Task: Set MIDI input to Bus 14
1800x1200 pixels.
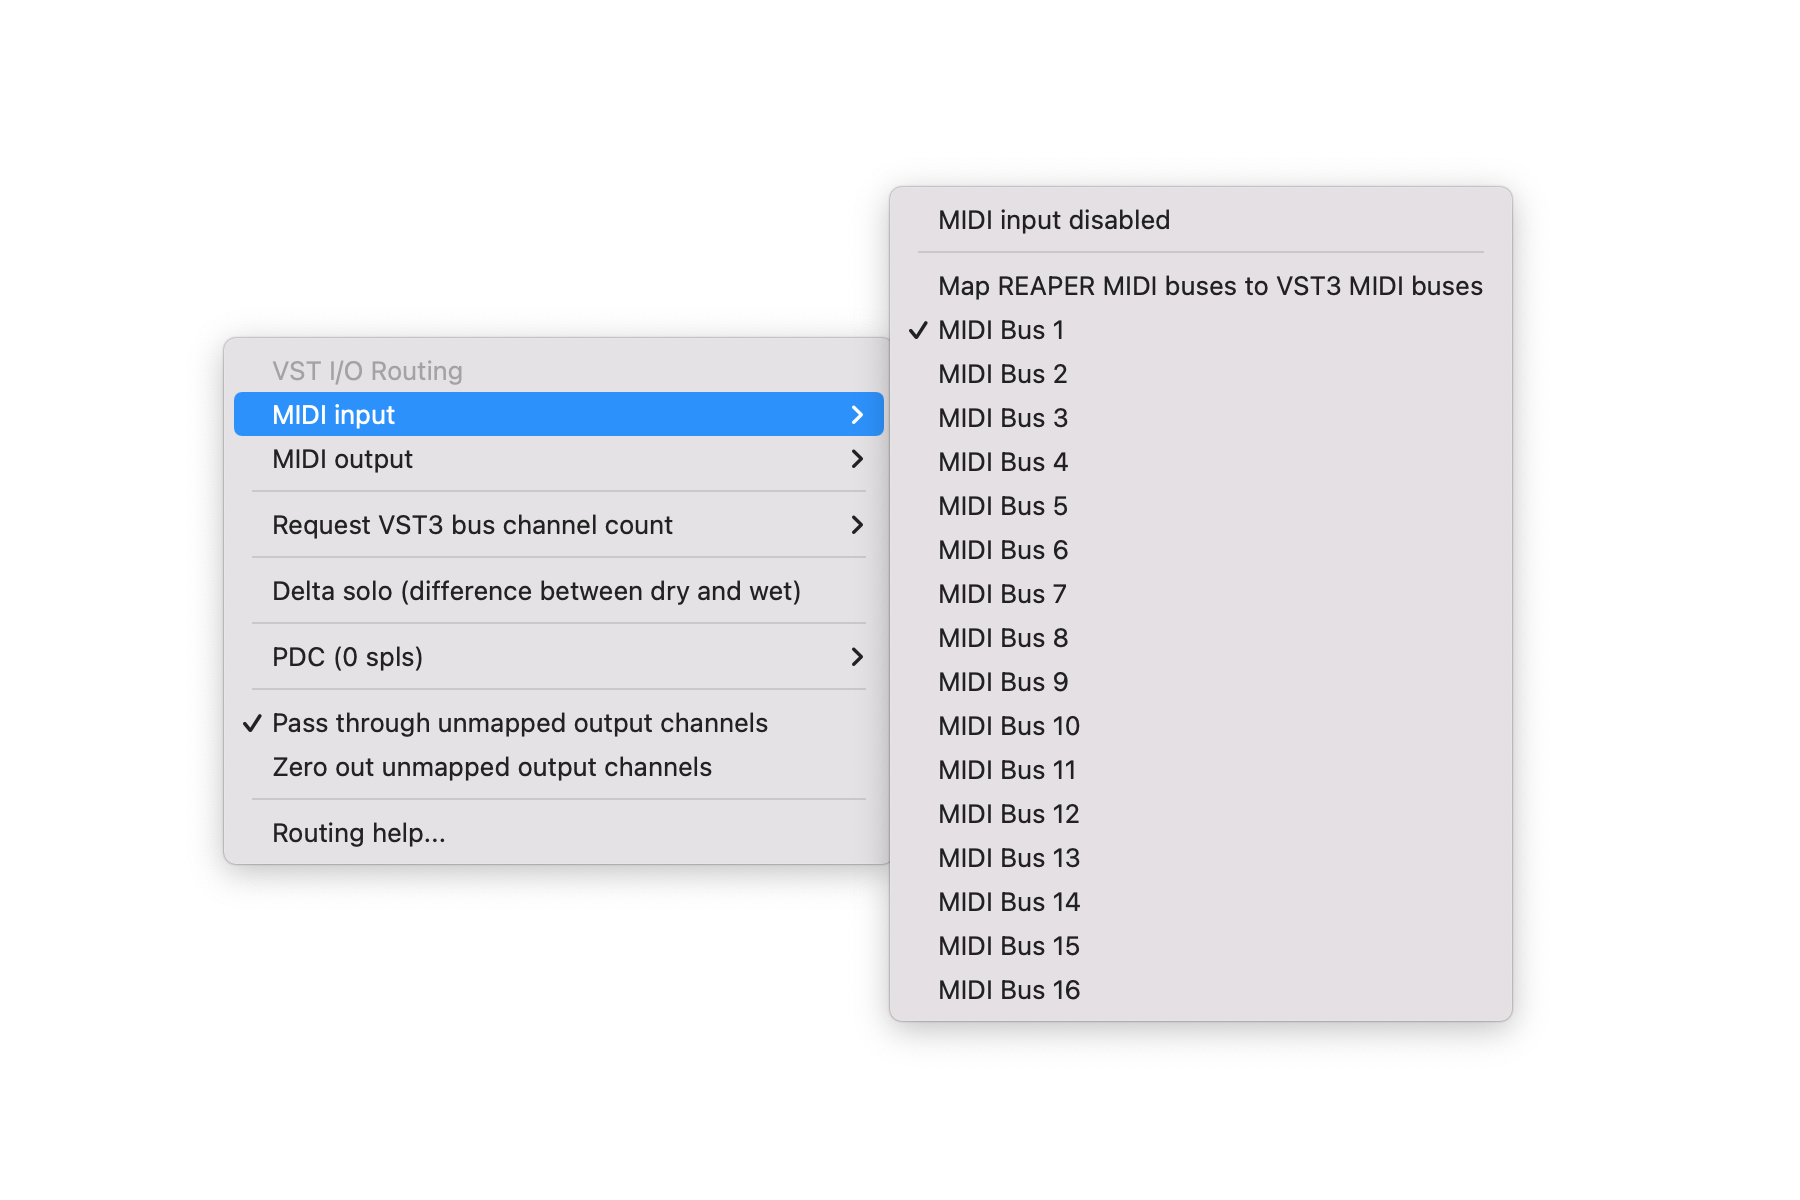Action: [1009, 902]
